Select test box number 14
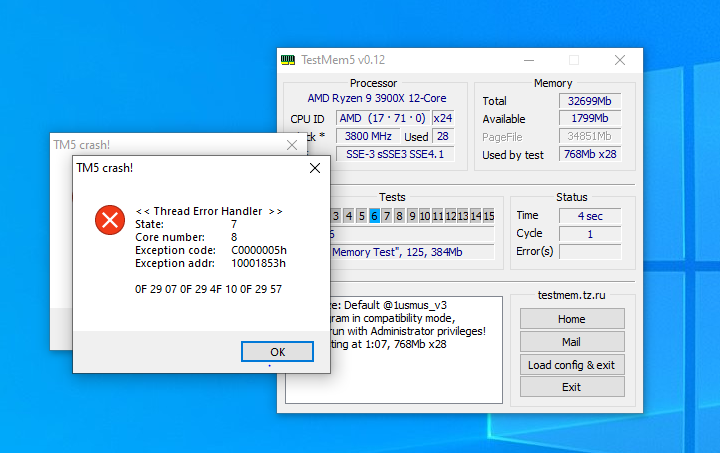Viewport: 720px width, 453px height. click(476, 216)
